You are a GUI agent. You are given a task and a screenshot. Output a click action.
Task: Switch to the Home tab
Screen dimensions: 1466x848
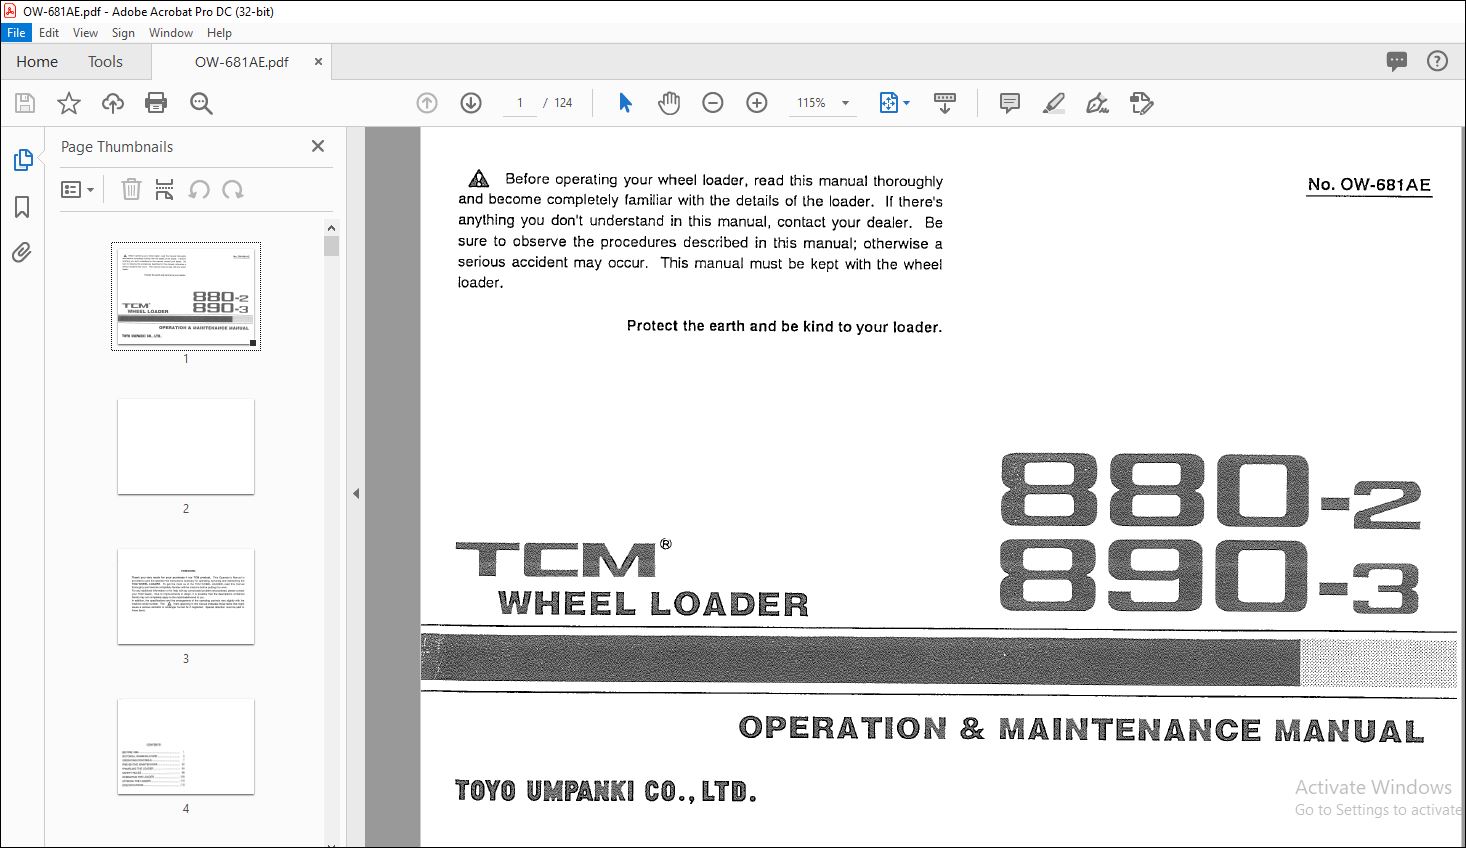coord(37,61)
